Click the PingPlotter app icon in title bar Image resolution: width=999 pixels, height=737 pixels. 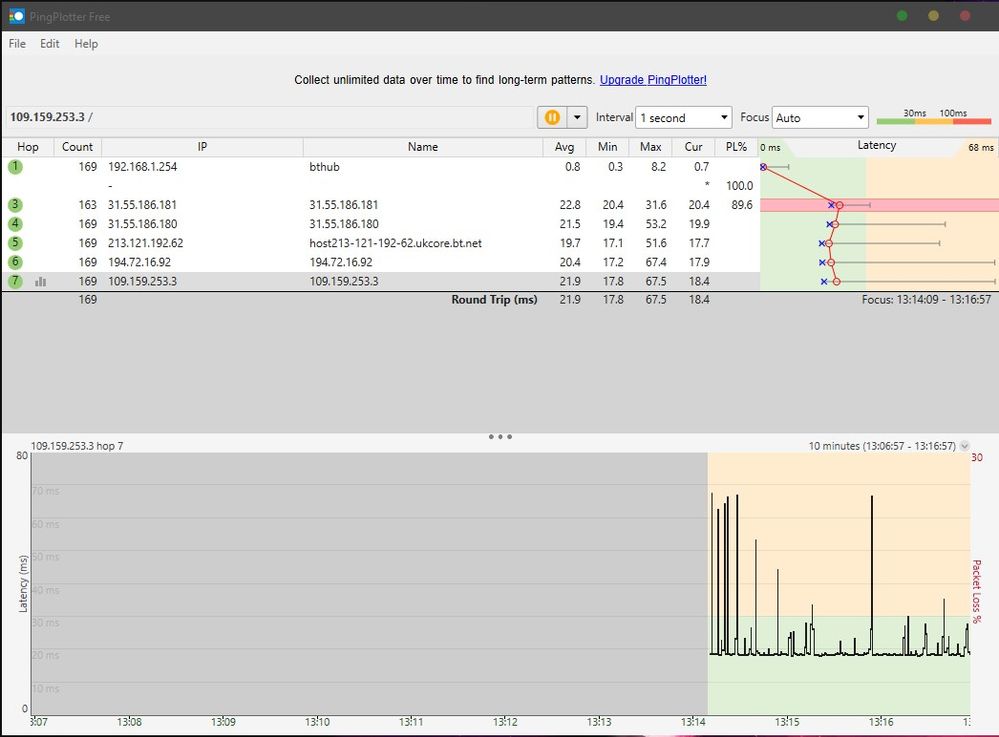tap(15, 15)
